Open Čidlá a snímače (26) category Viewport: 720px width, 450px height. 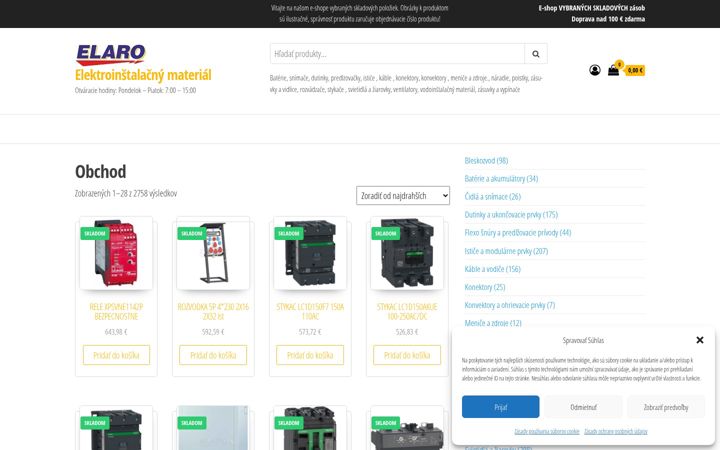[493, 197]
